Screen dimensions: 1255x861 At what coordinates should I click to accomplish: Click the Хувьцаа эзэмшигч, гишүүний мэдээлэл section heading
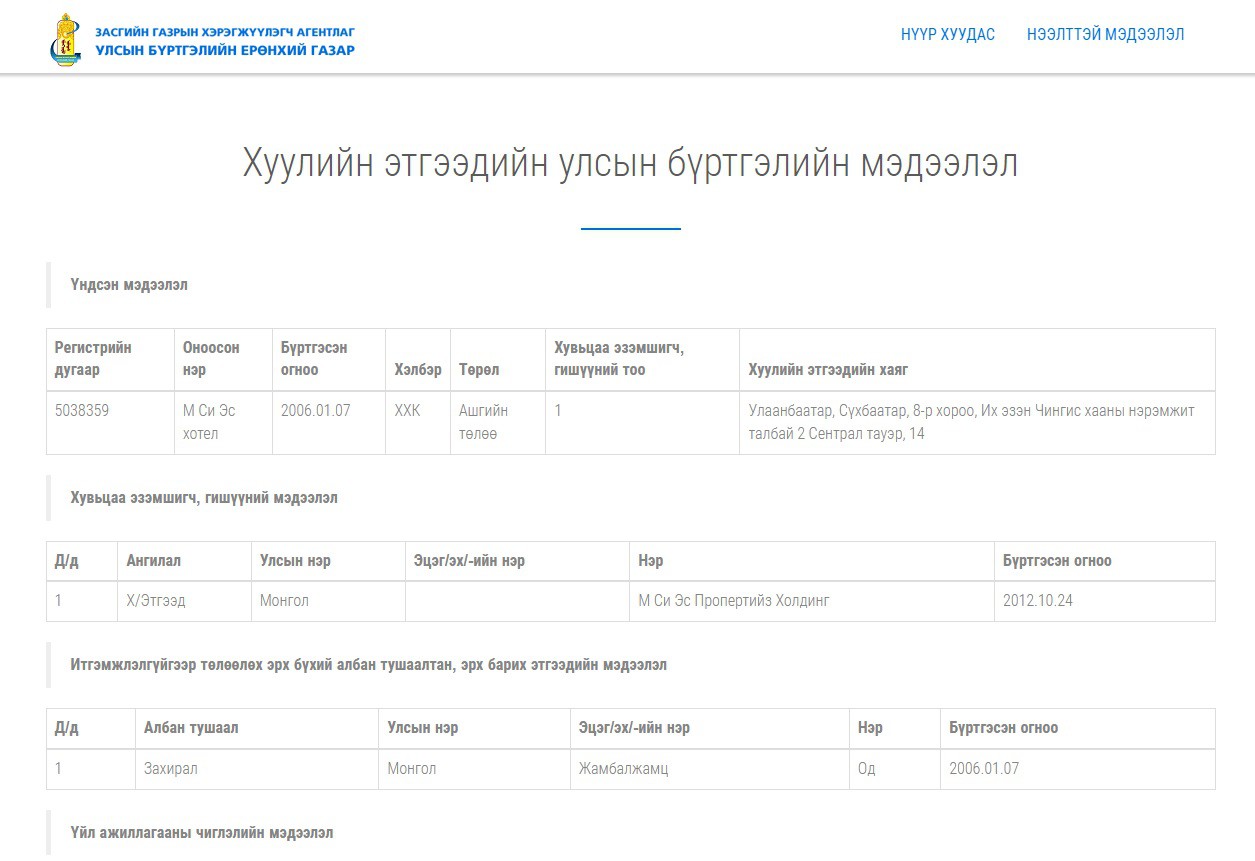point(204,498)
